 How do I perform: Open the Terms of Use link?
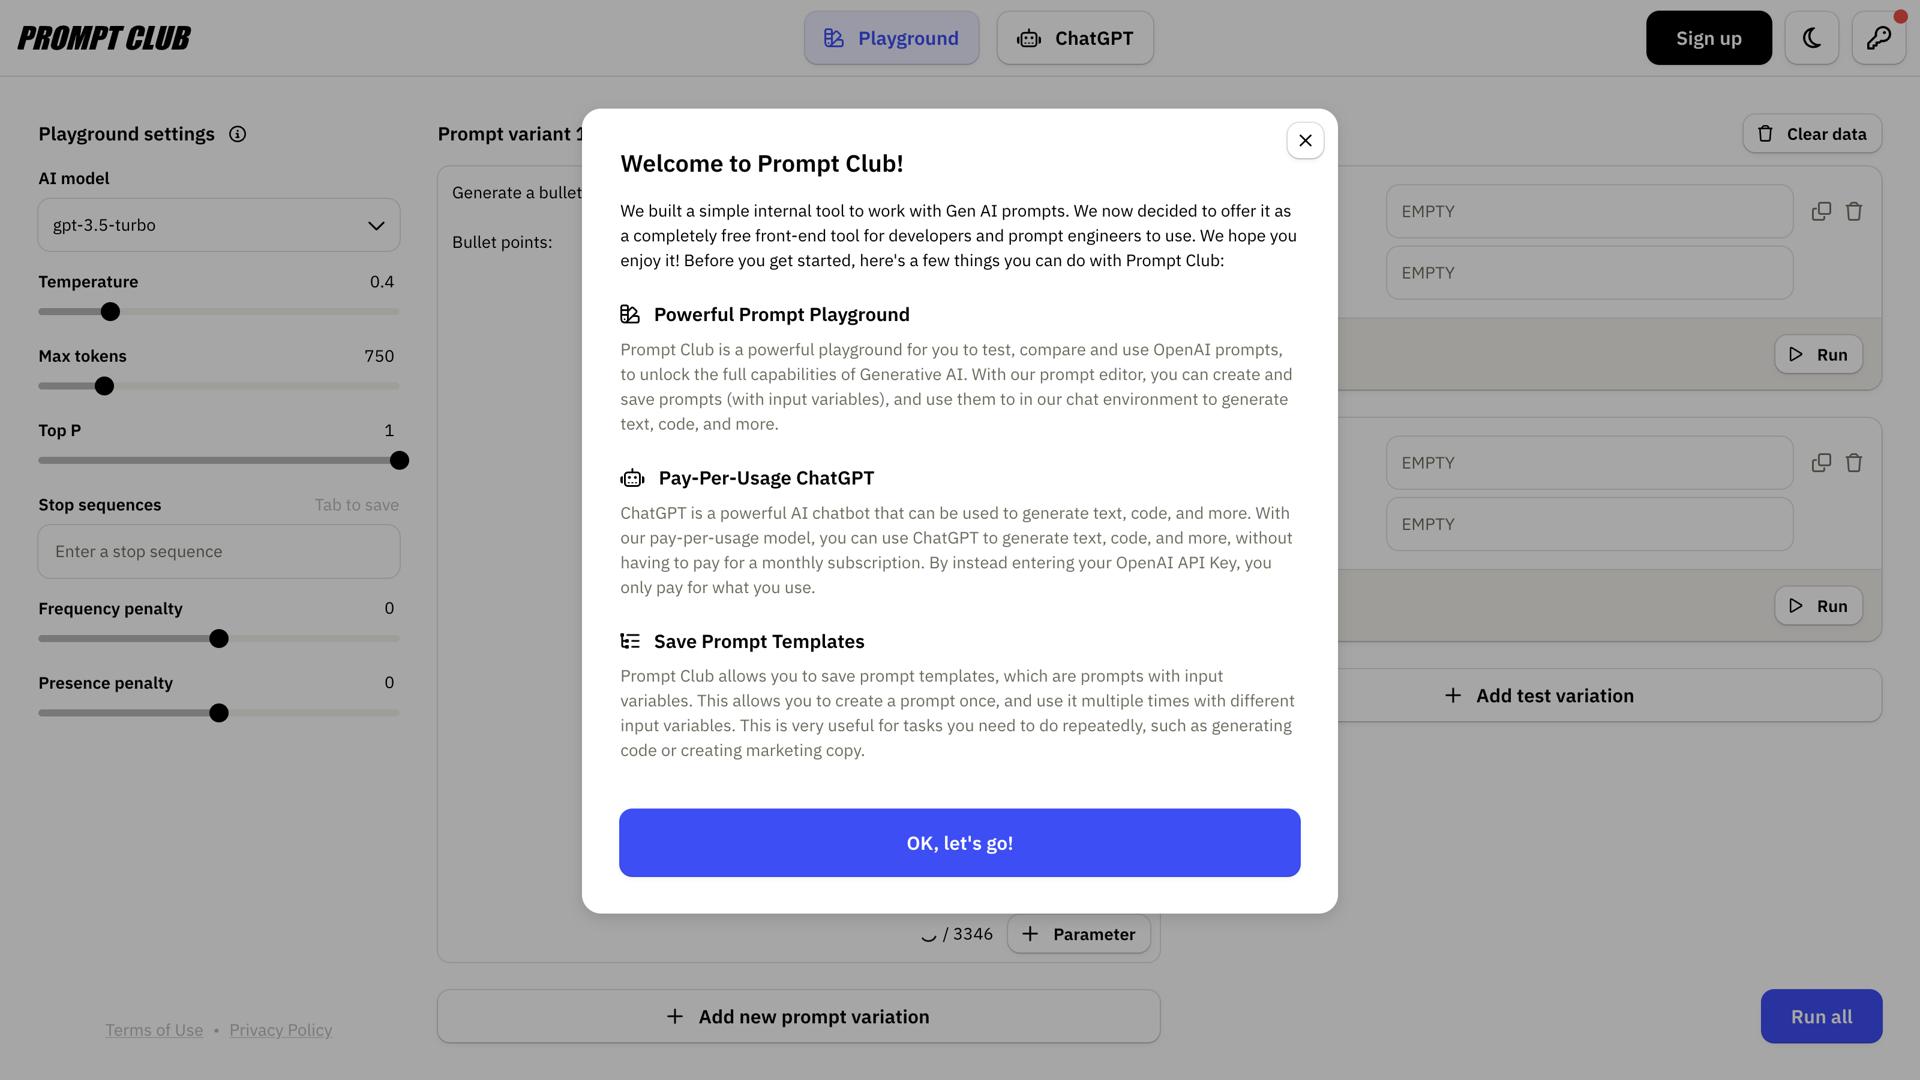pos(154,1030)
